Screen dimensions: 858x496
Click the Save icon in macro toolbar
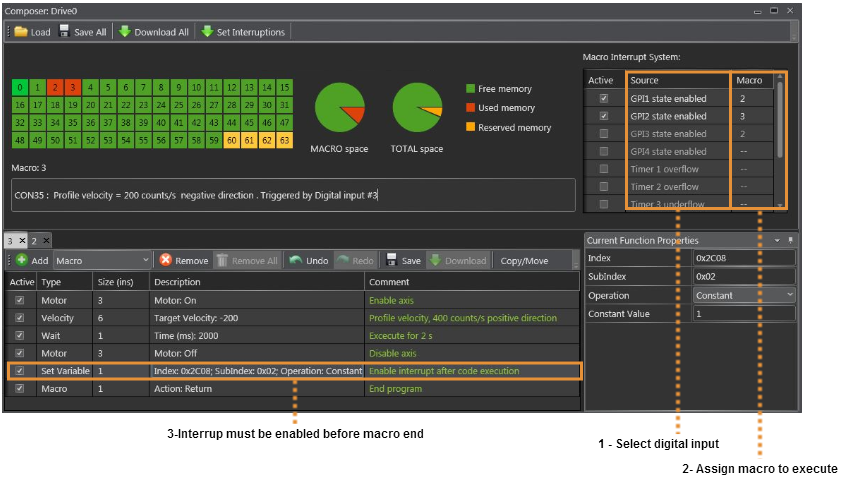393,260
